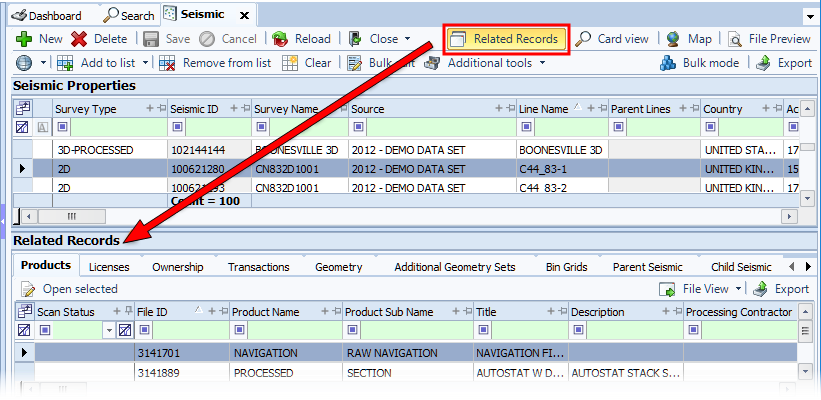Select Seismic ID 100621280 cell
This screenshot has height=400, width=821.
pos(209,169)
